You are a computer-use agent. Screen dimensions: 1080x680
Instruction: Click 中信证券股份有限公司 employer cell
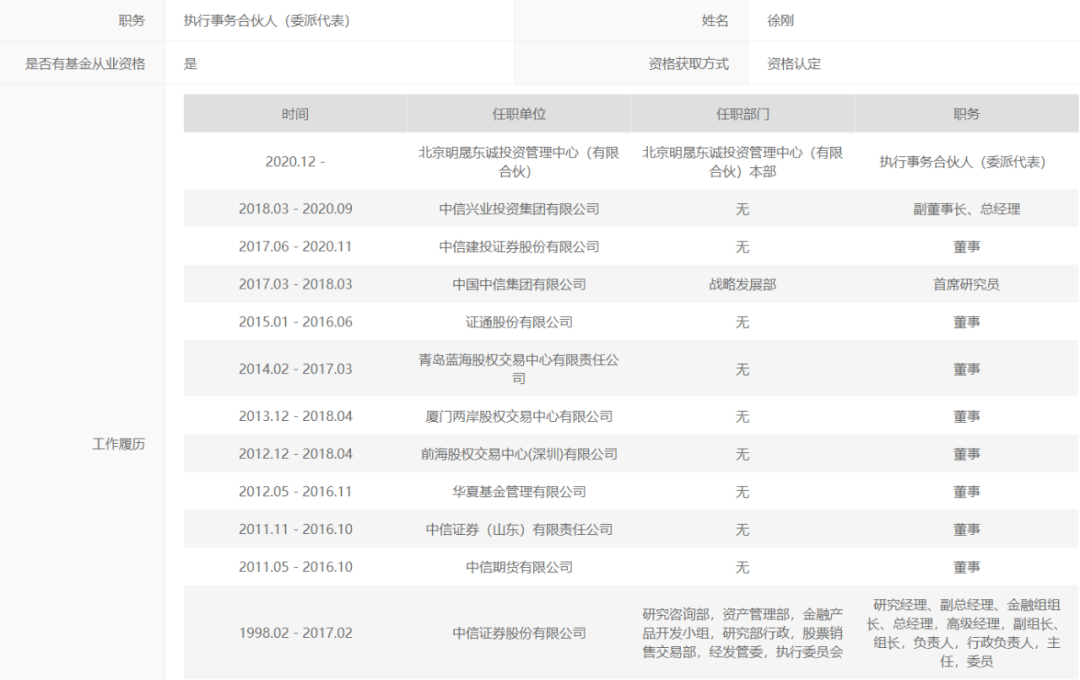coord(519,632)
